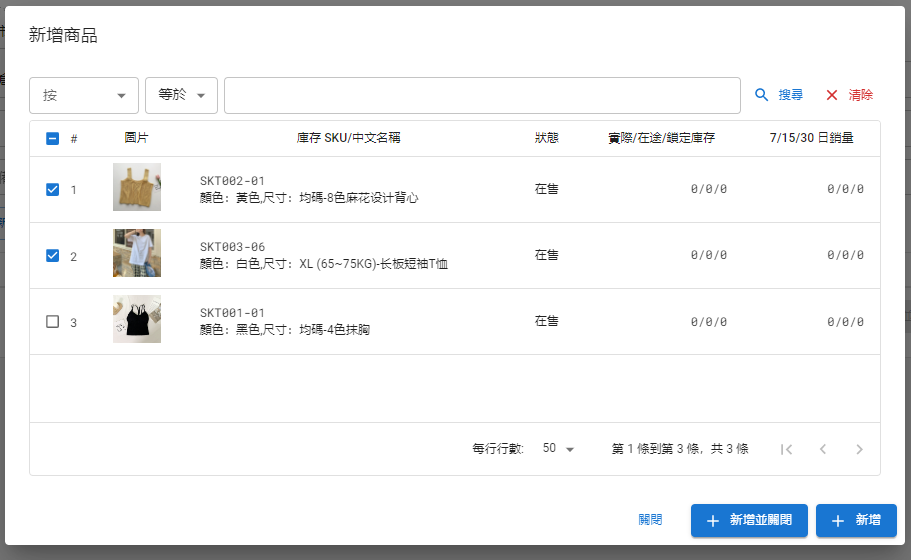
Task: Click the 庫存 SKU/中文名稱 column header
Action: pos(349,138)
